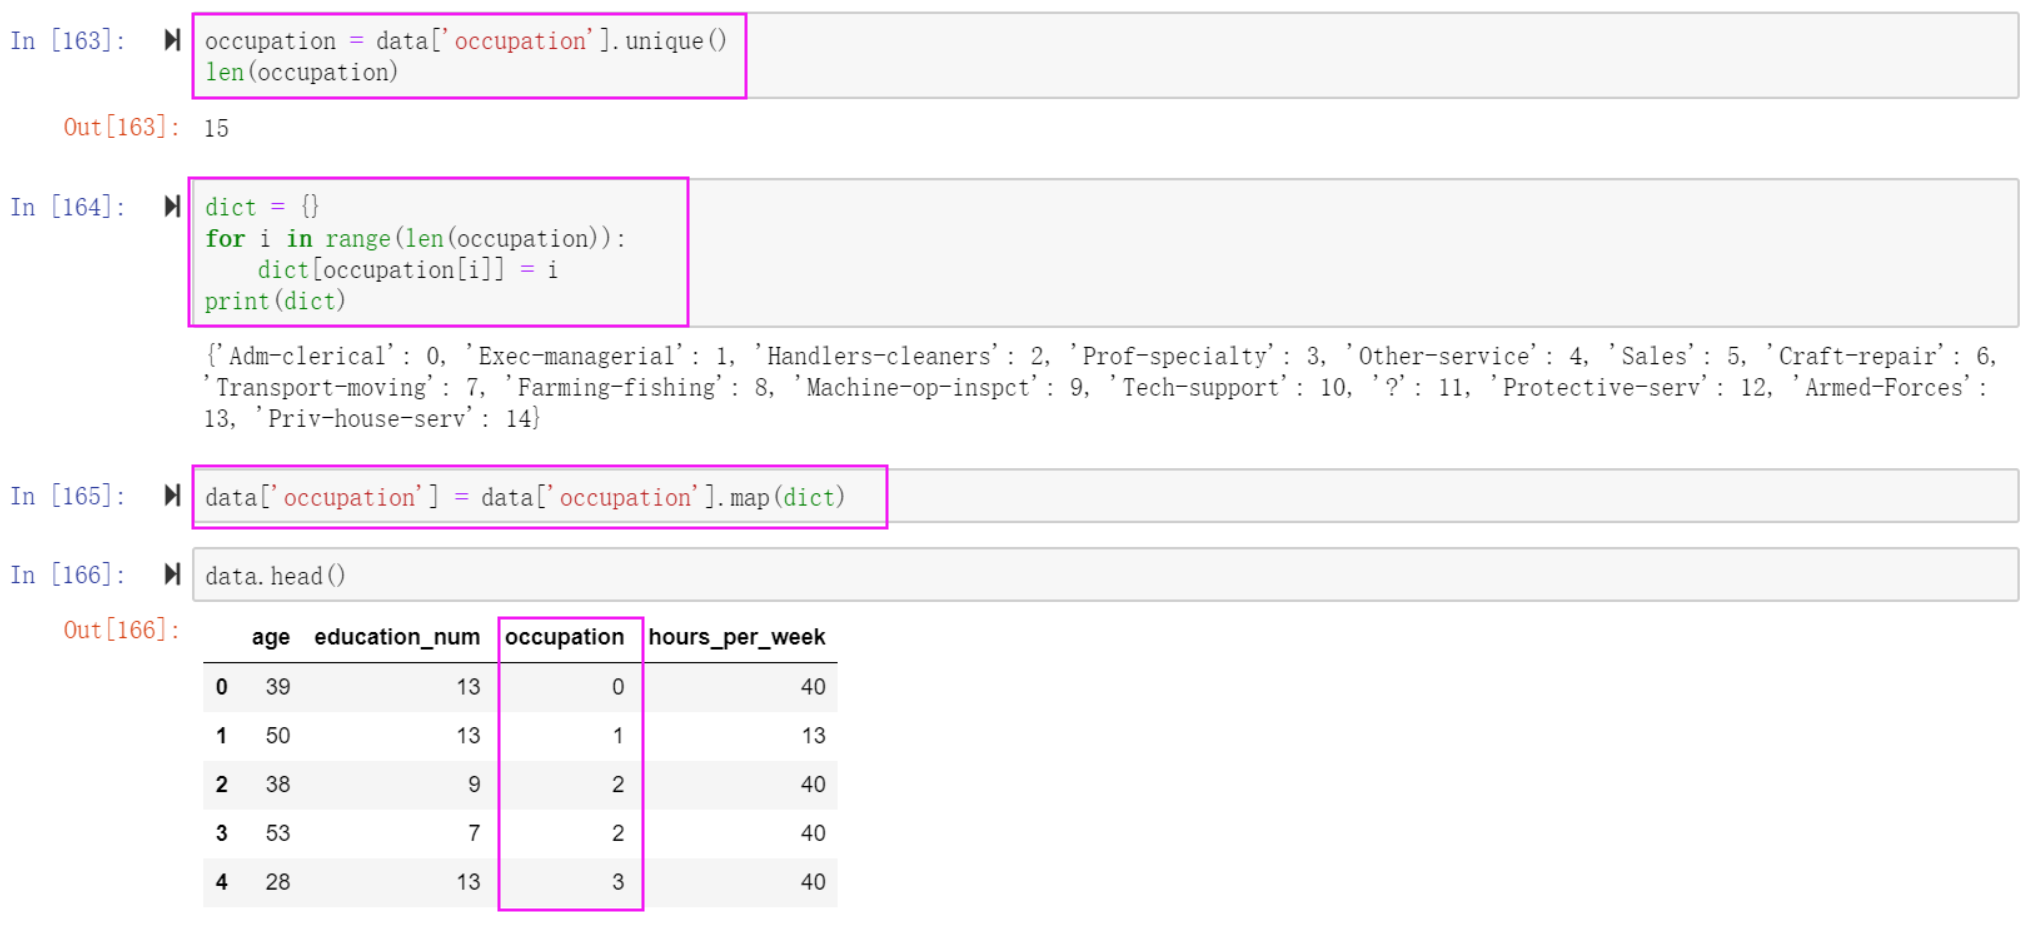Click age value 39
2034x944 pixels.
[x=278, y=687]
